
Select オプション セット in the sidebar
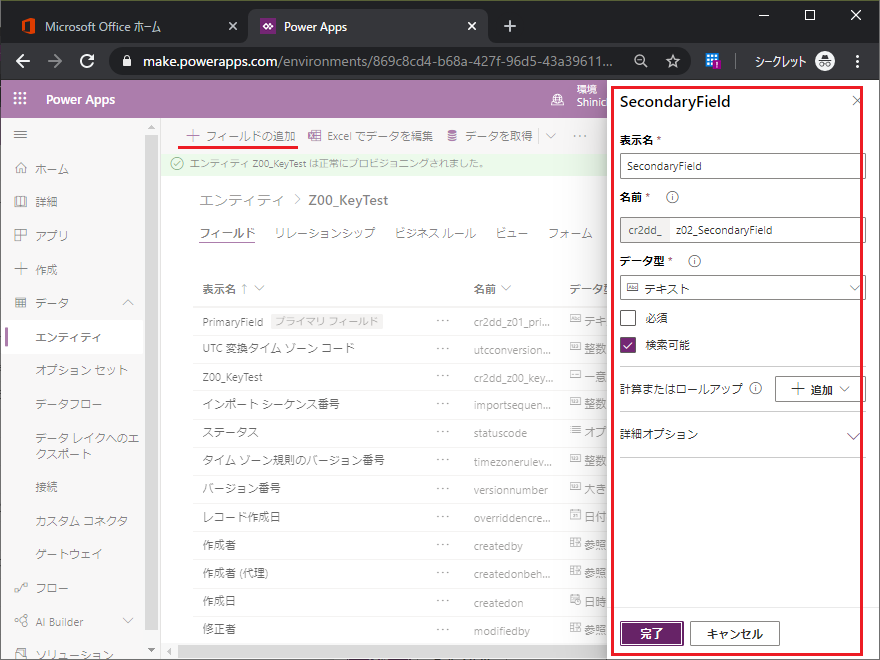pyautogui.click(x=81, y=370)
